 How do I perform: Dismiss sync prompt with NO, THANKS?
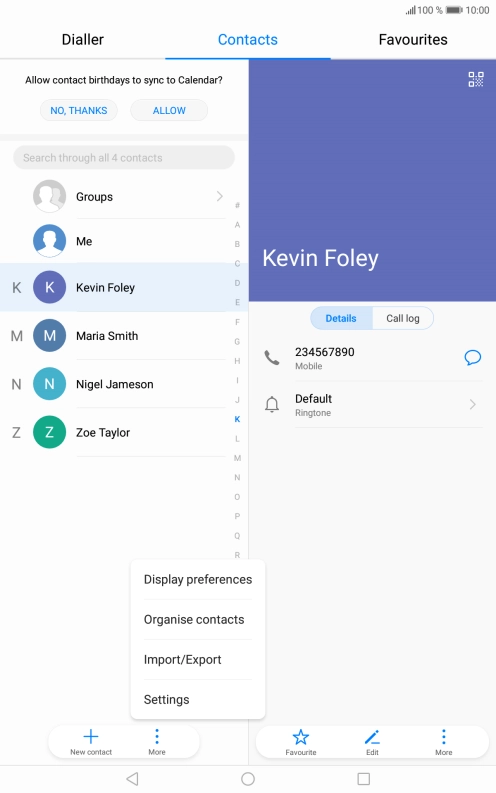pos(79,110)
